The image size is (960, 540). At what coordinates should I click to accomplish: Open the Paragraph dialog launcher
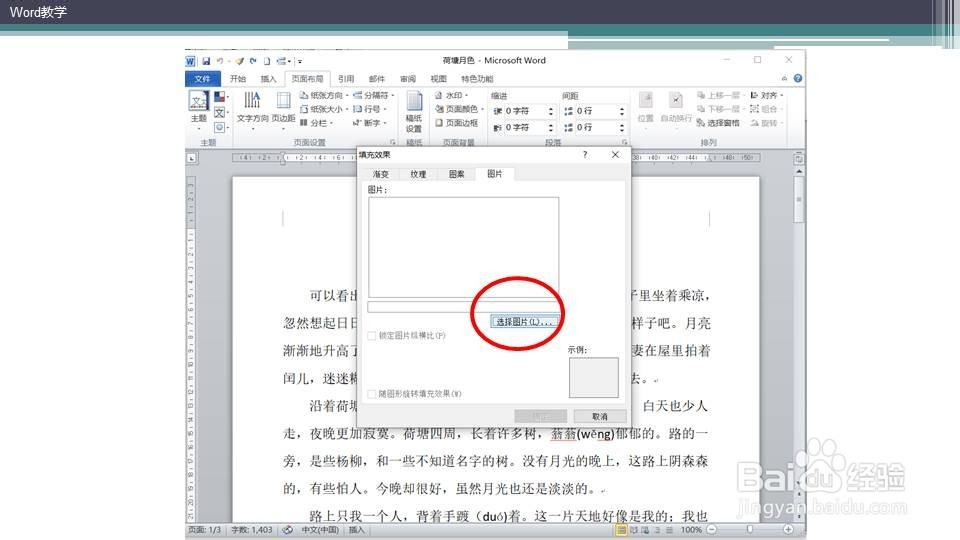pyautogui.click(x=624, y=142)
